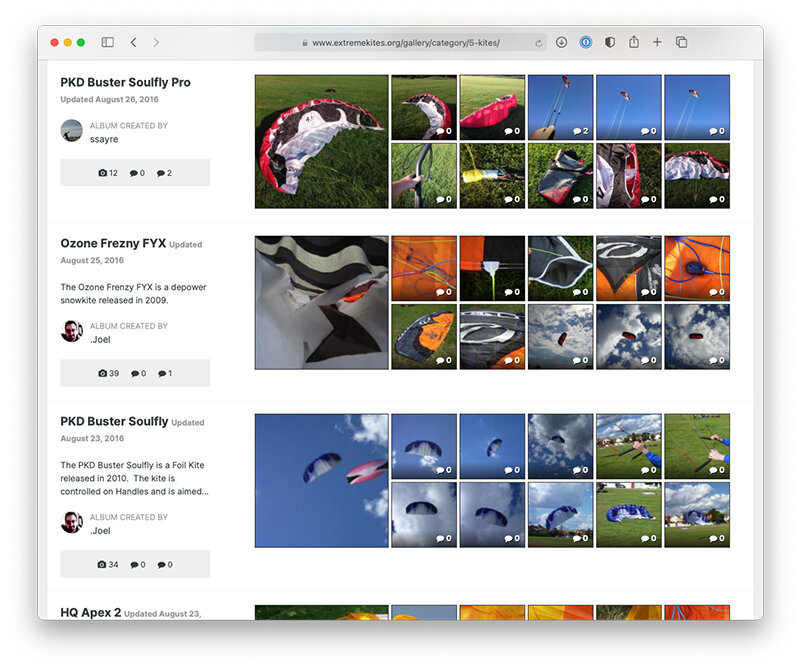Open large two-kites-in-sky Soulfly cover image
800x668 pixels.
[321, 481]
